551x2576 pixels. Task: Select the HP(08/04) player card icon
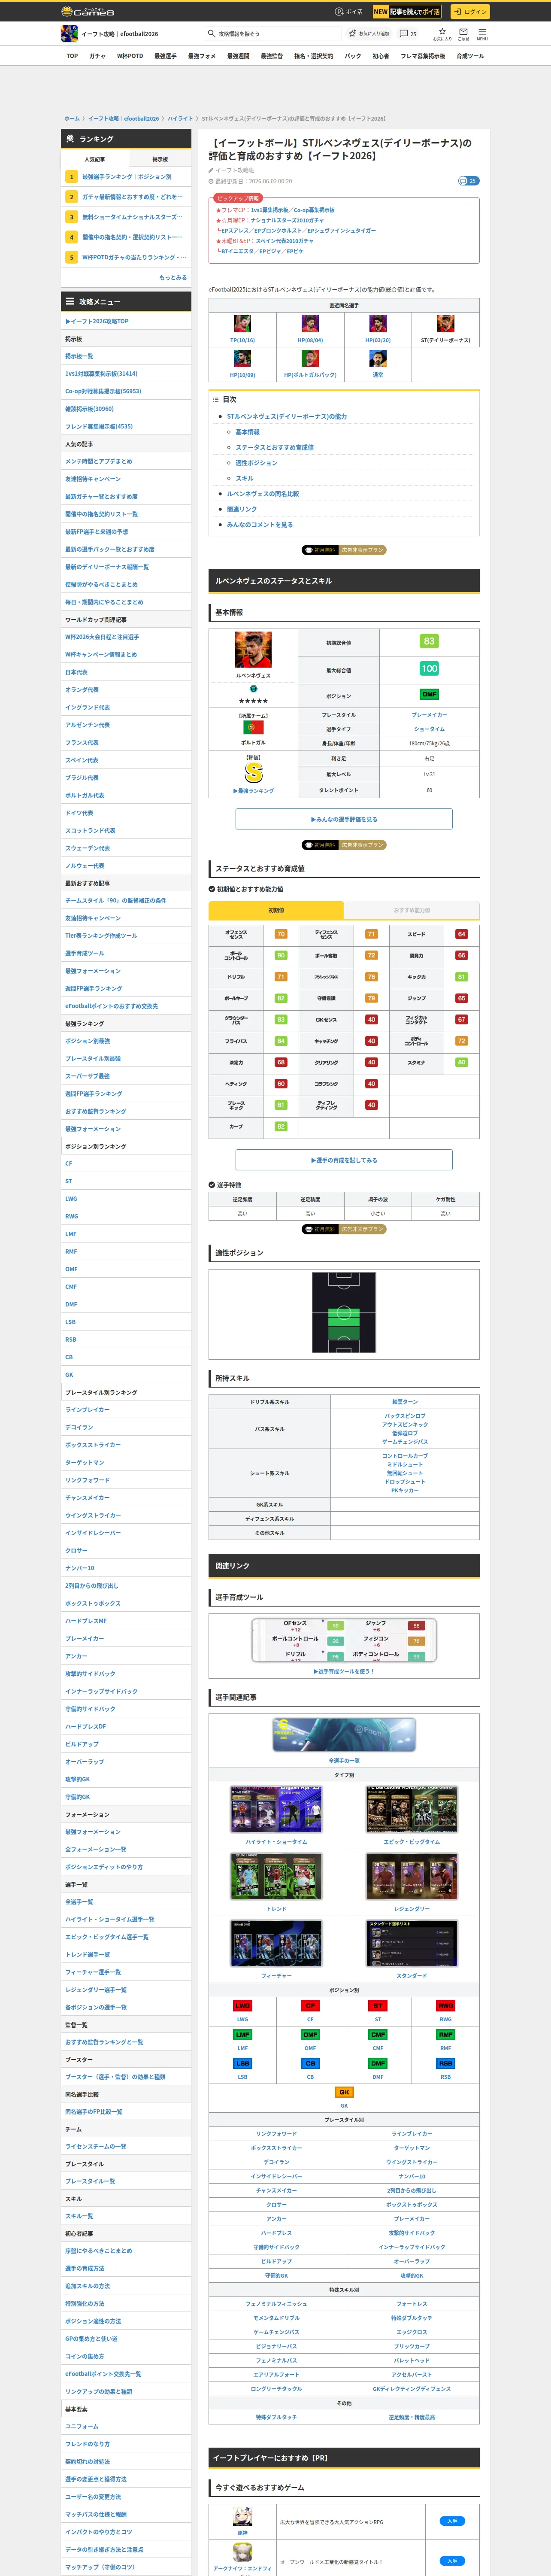pyautogui.click(x=310, y=324)
